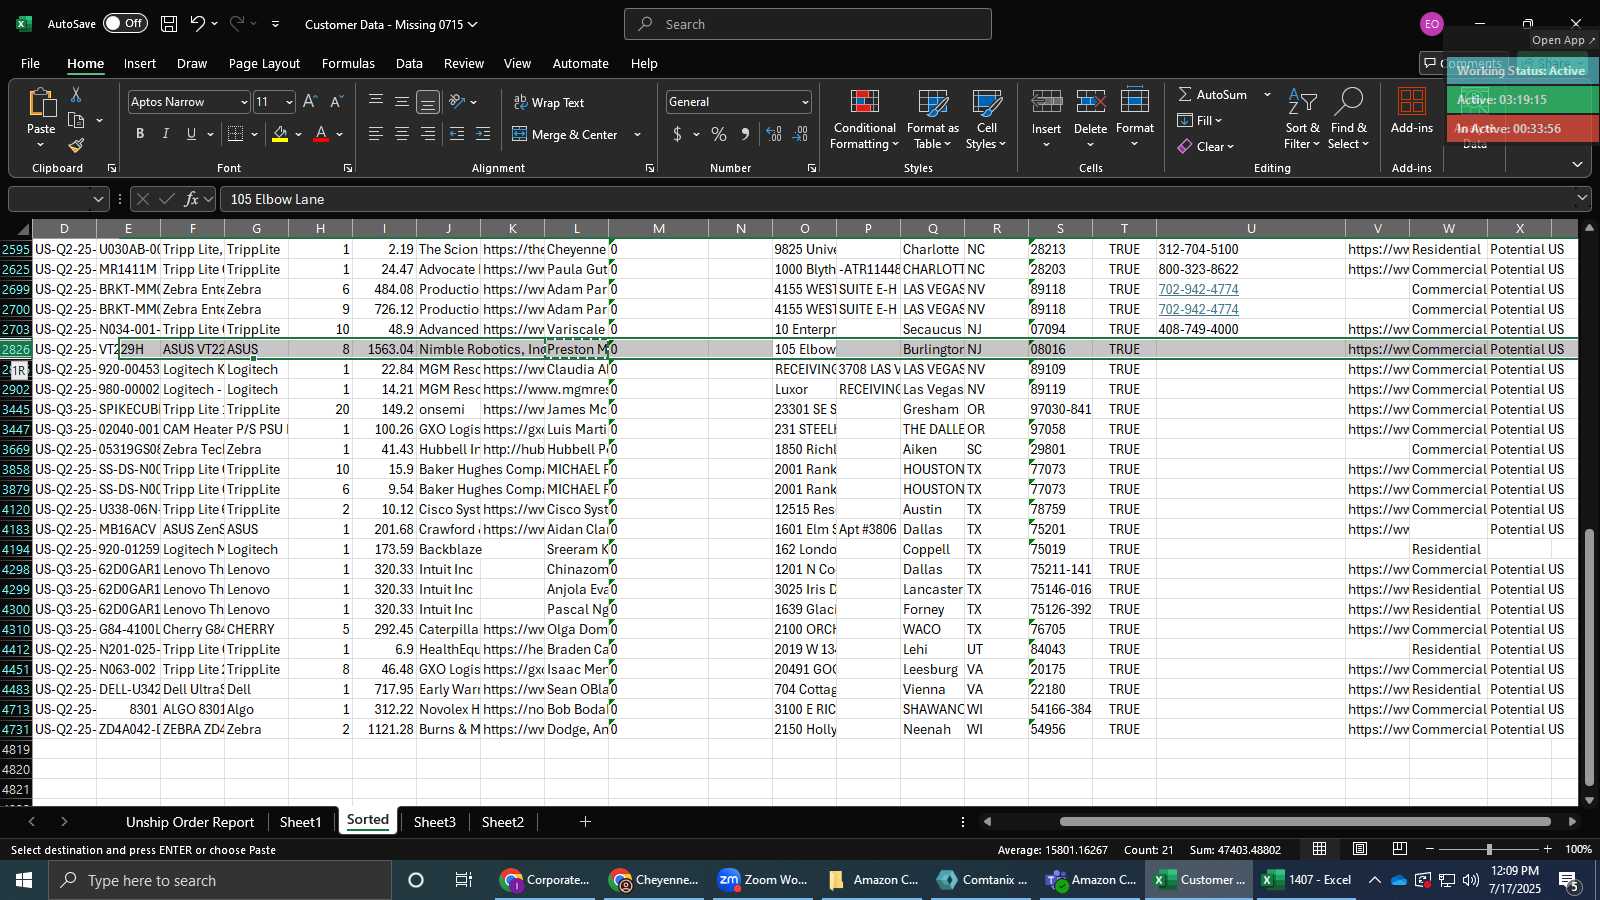Open the number format General dropdown
The height and width of the screenshot is (900, 1600).
coord(805,102)
